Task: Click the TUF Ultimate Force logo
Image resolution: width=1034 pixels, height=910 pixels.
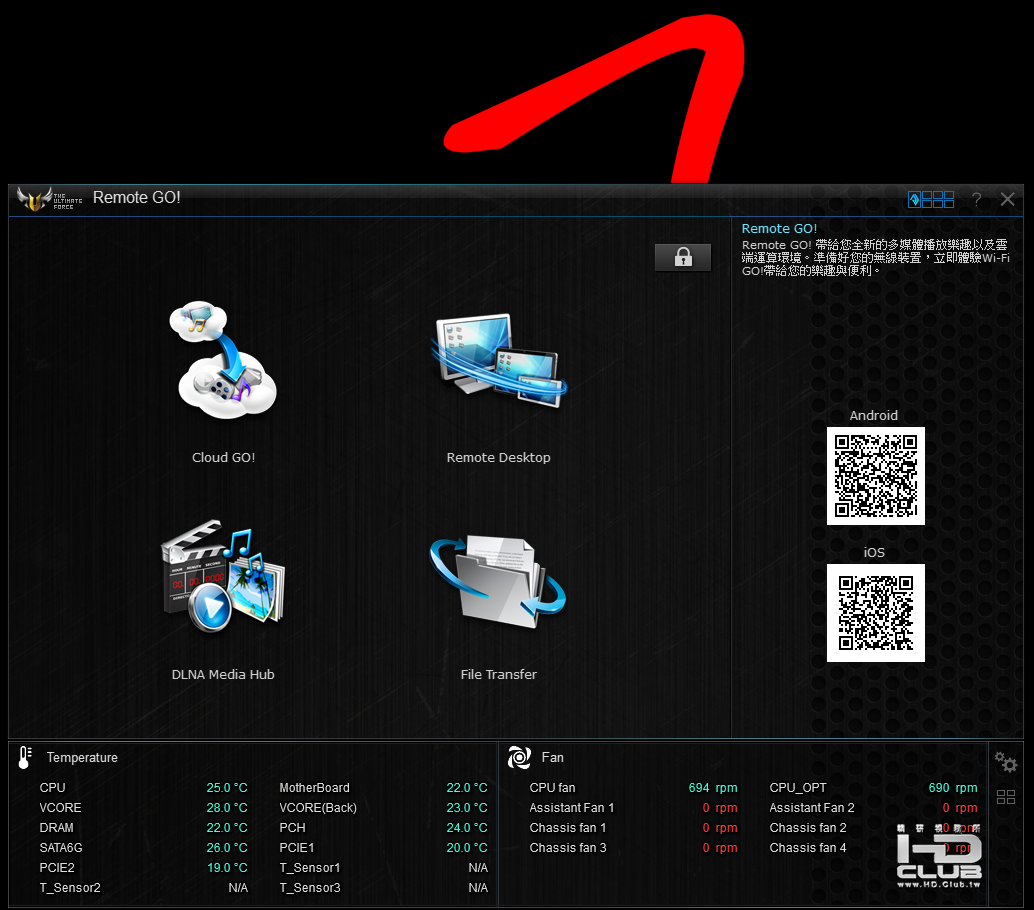Action: (49, 198)
